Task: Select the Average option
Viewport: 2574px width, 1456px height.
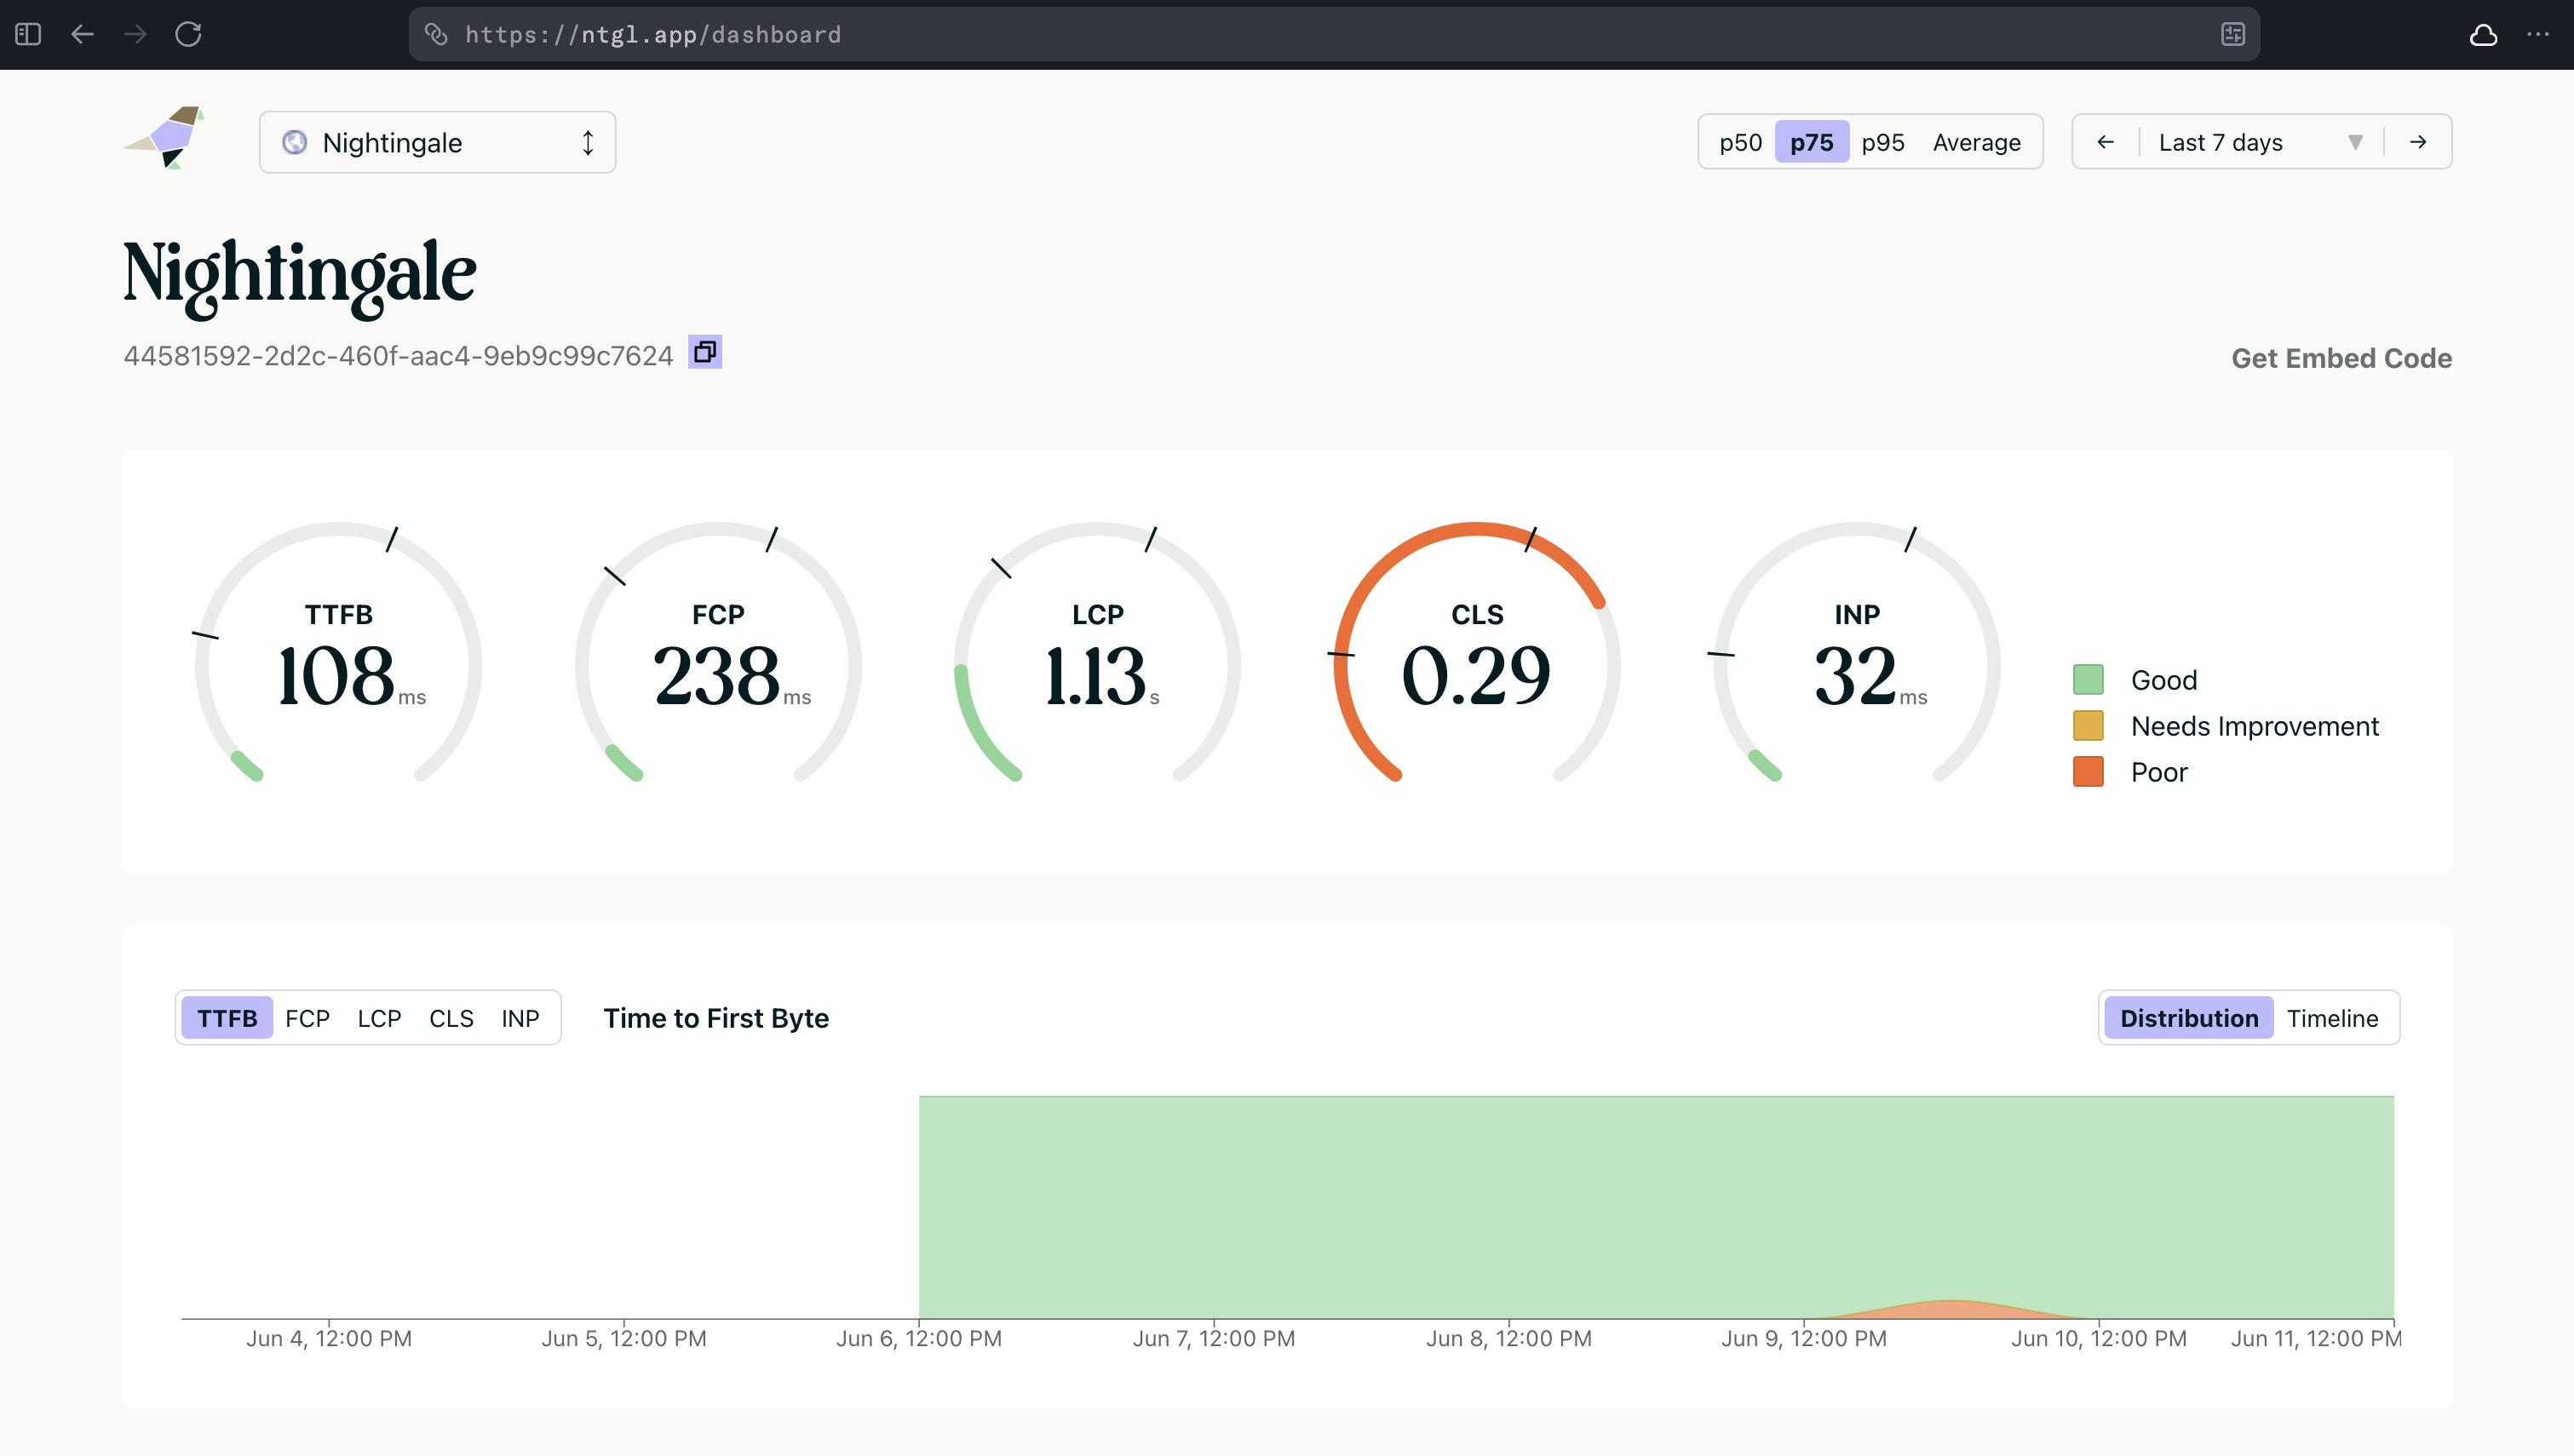Action: [x=1976, y=142]
